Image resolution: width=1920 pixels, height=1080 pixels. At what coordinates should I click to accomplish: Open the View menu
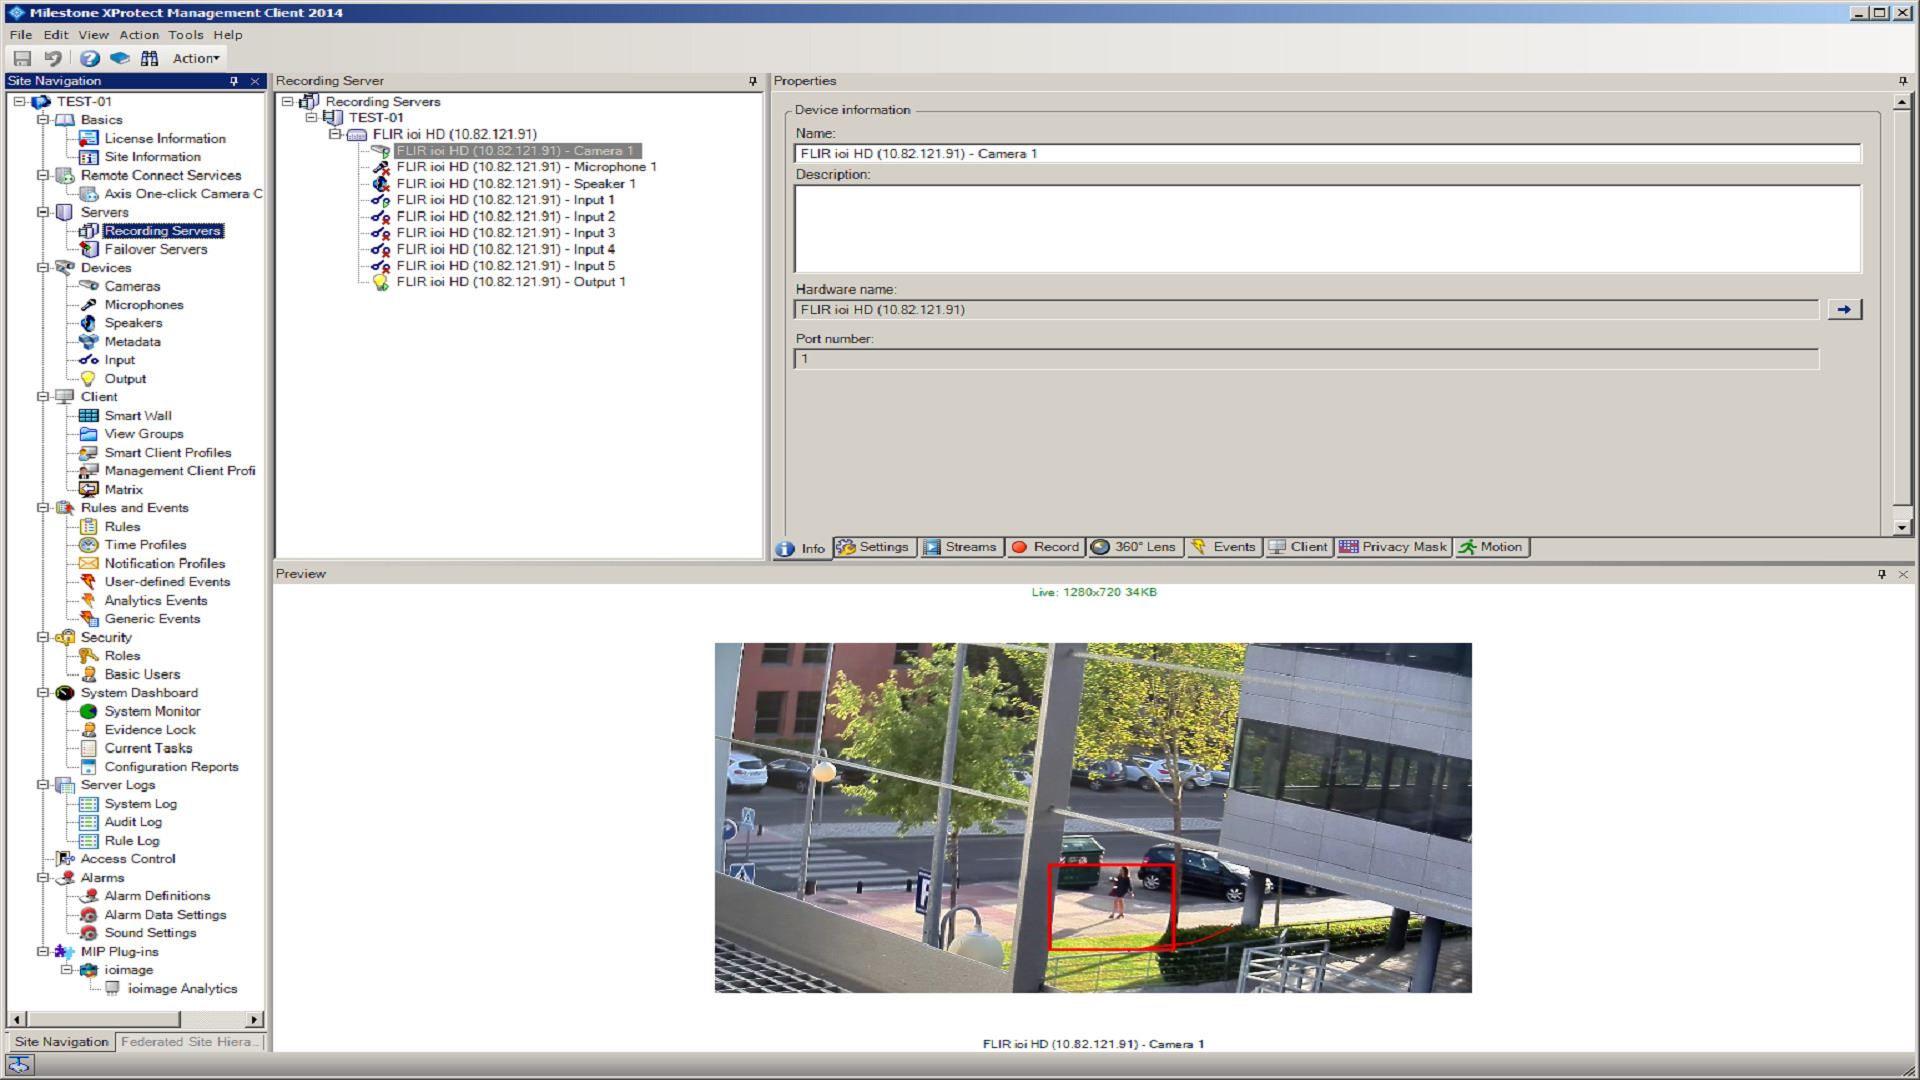pyautogui.click(x=94, y=34)
